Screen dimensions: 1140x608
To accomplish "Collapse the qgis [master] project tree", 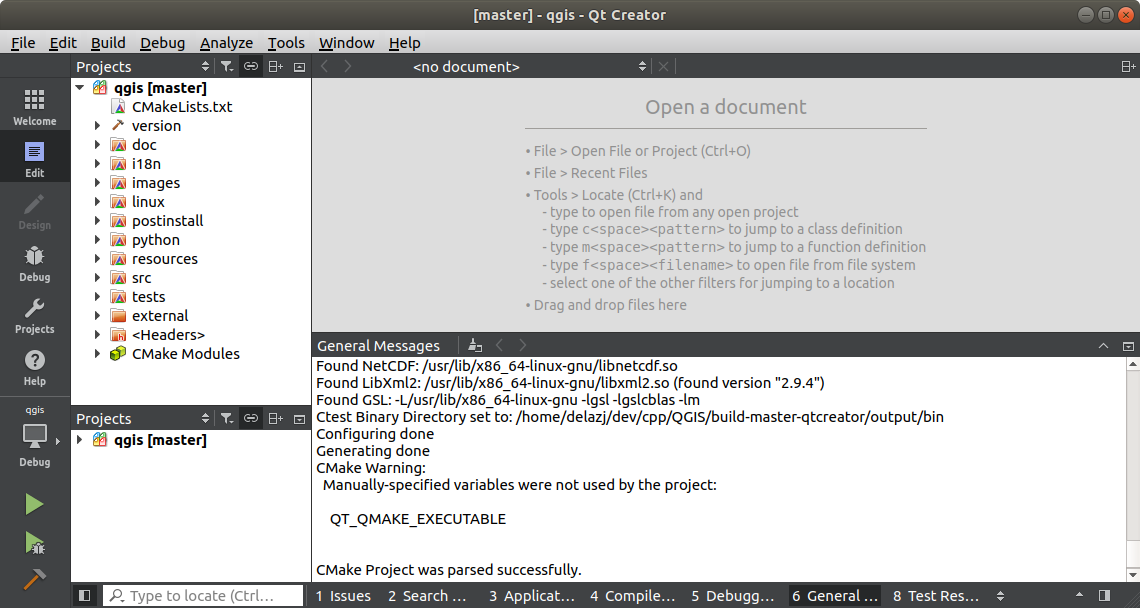I will [80, 87].
